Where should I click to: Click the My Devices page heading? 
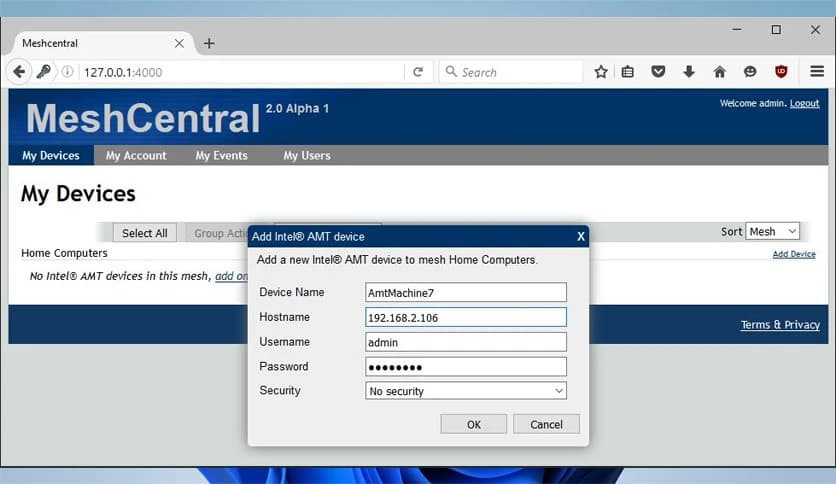pyautogui.click(x=78, y=193)
